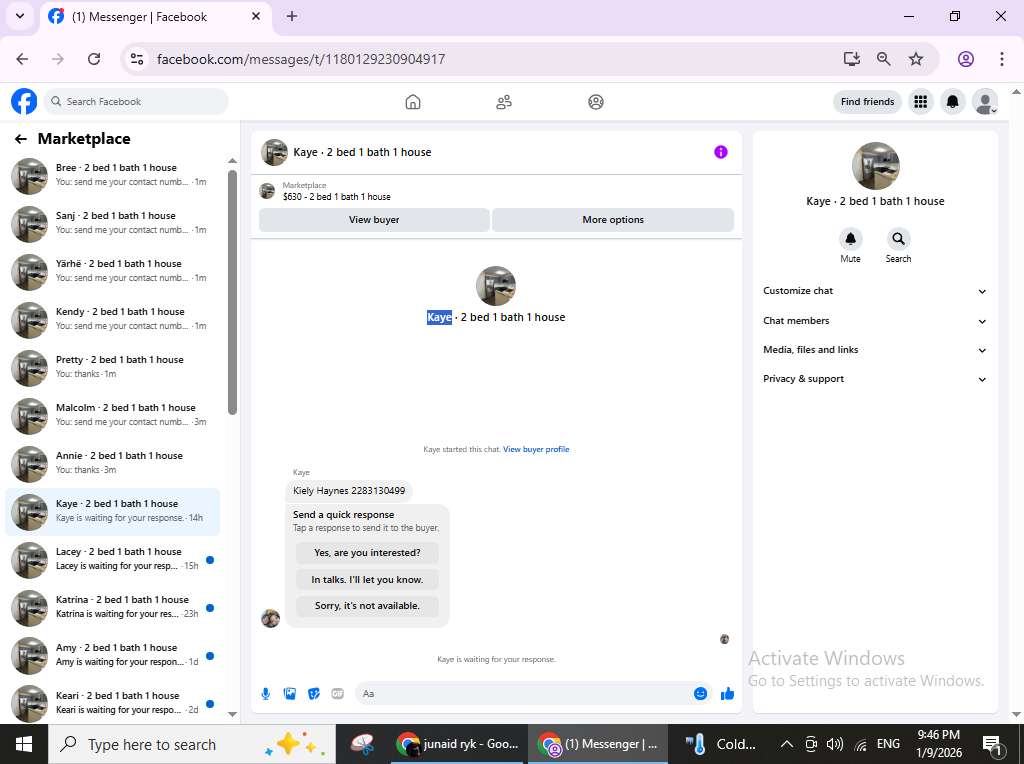
Task: View site information icon in address bar
Action: click(136, 59)
